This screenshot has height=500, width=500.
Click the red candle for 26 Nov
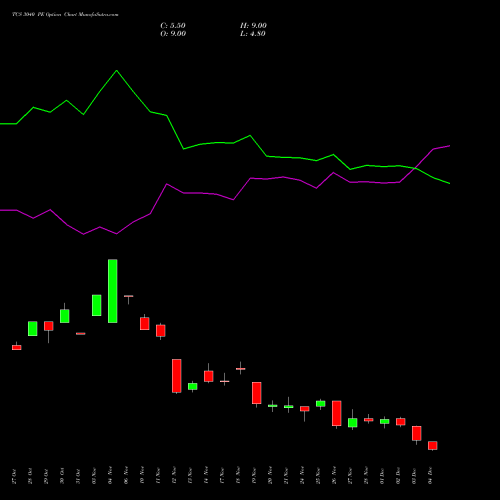pyautogui.click(x=337, y=413)
